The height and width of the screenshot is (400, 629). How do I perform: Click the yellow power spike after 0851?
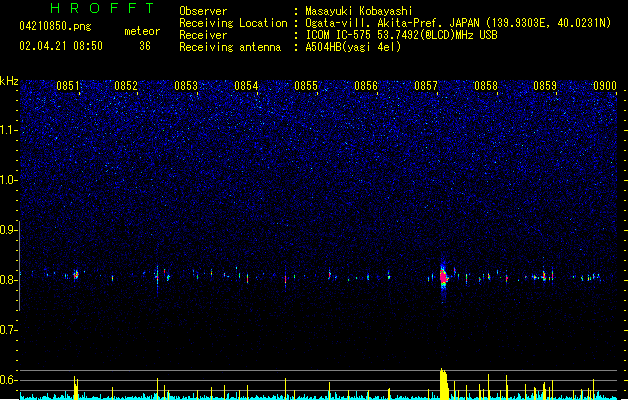pos(76,388)
